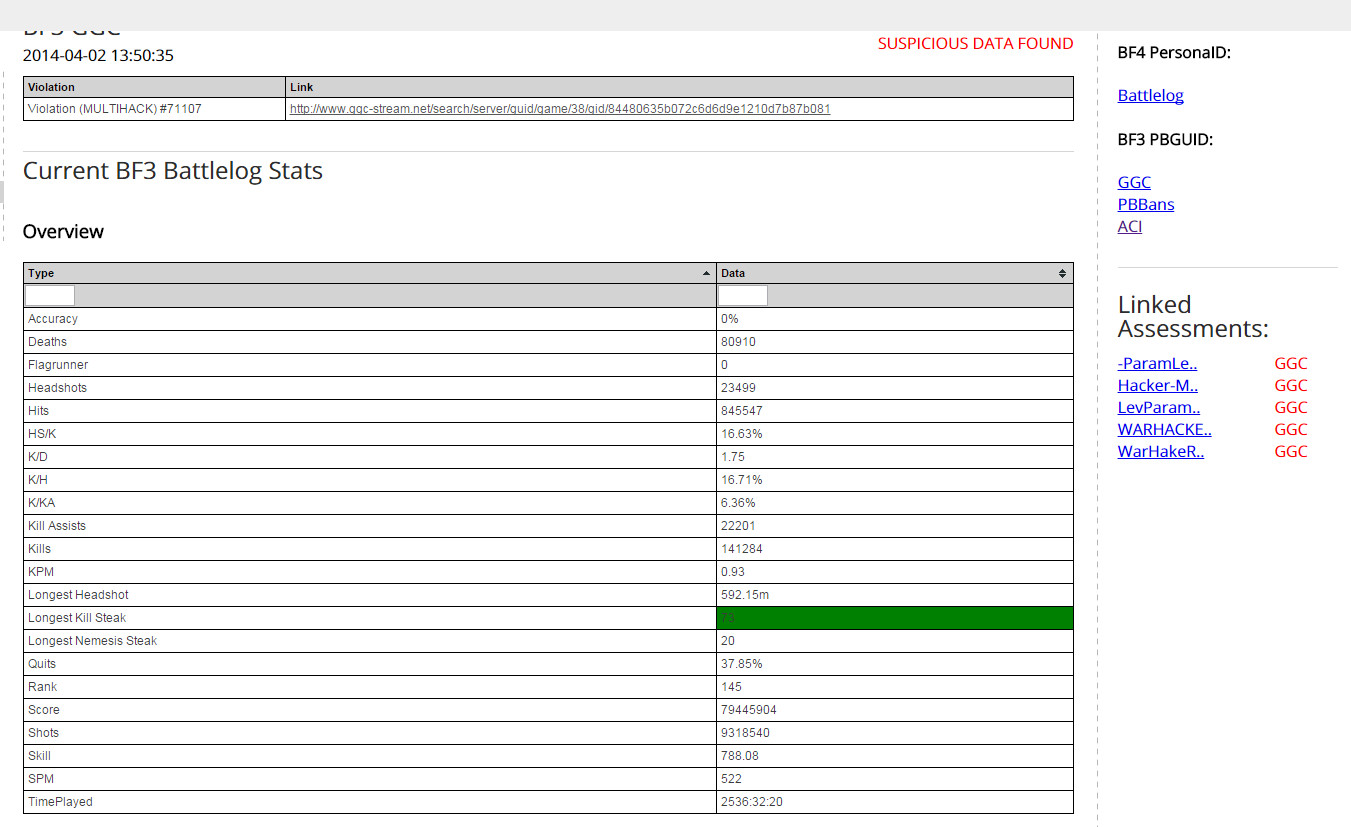The image size is (1351, 827).
Task: Select the BF3 PBGUID label
Action: 1165,140
